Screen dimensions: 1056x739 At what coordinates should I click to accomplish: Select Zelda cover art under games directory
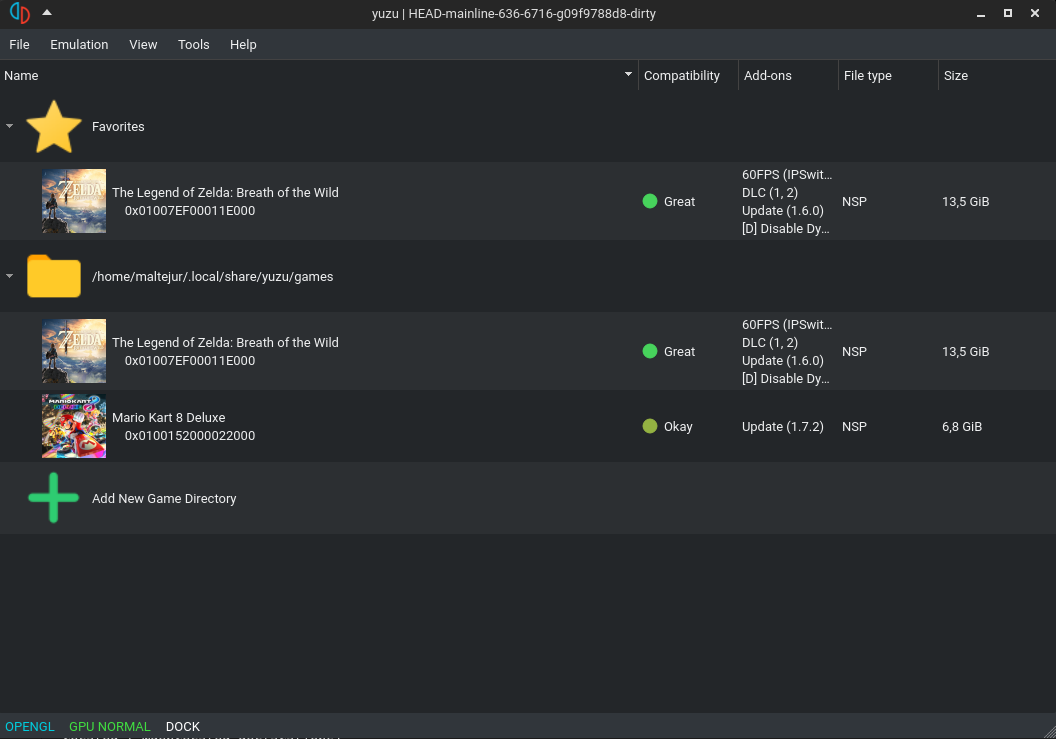[x=74, y=351]
